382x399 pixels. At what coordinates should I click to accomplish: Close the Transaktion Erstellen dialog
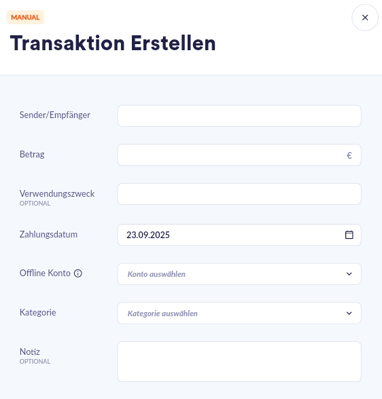tap(365, 18)
